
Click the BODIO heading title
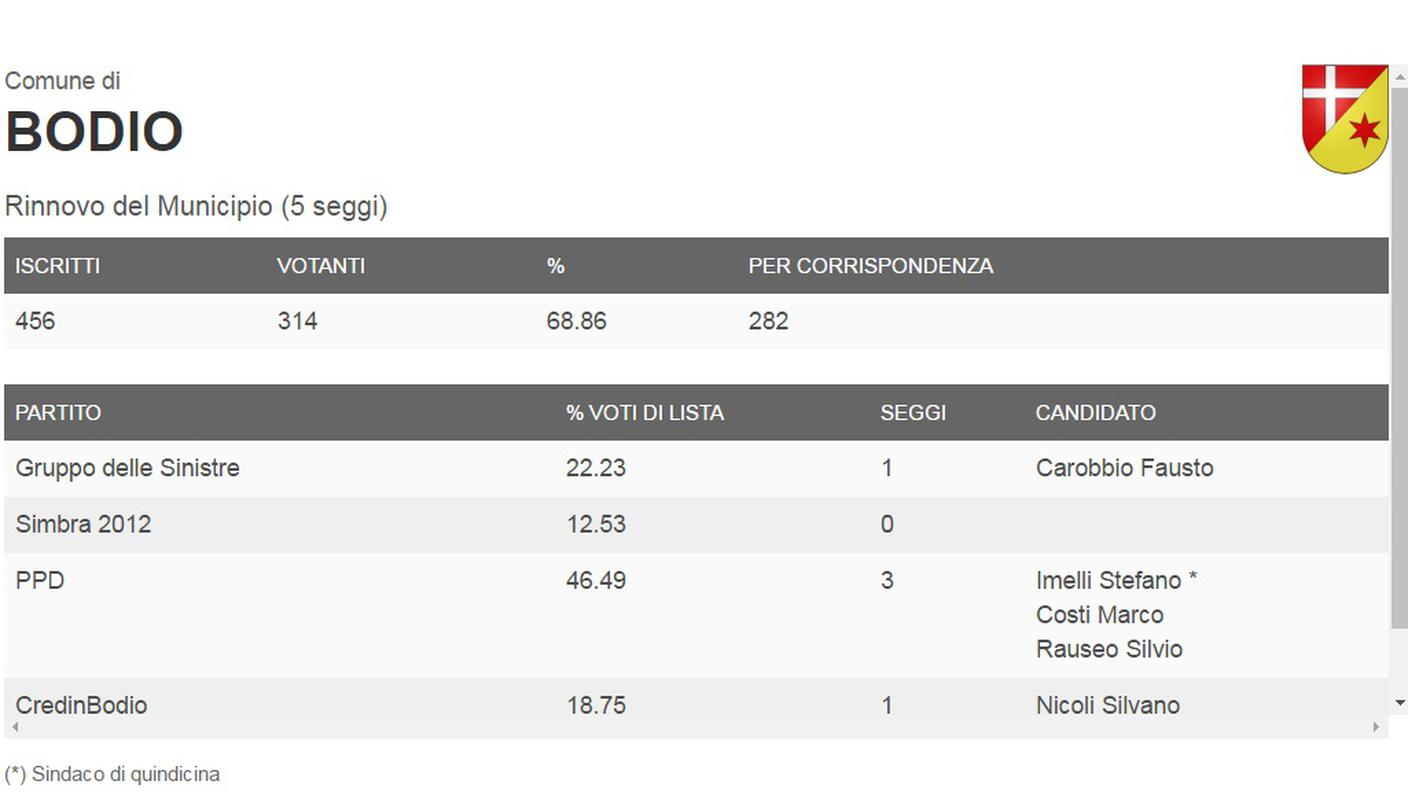pos(94,131)
